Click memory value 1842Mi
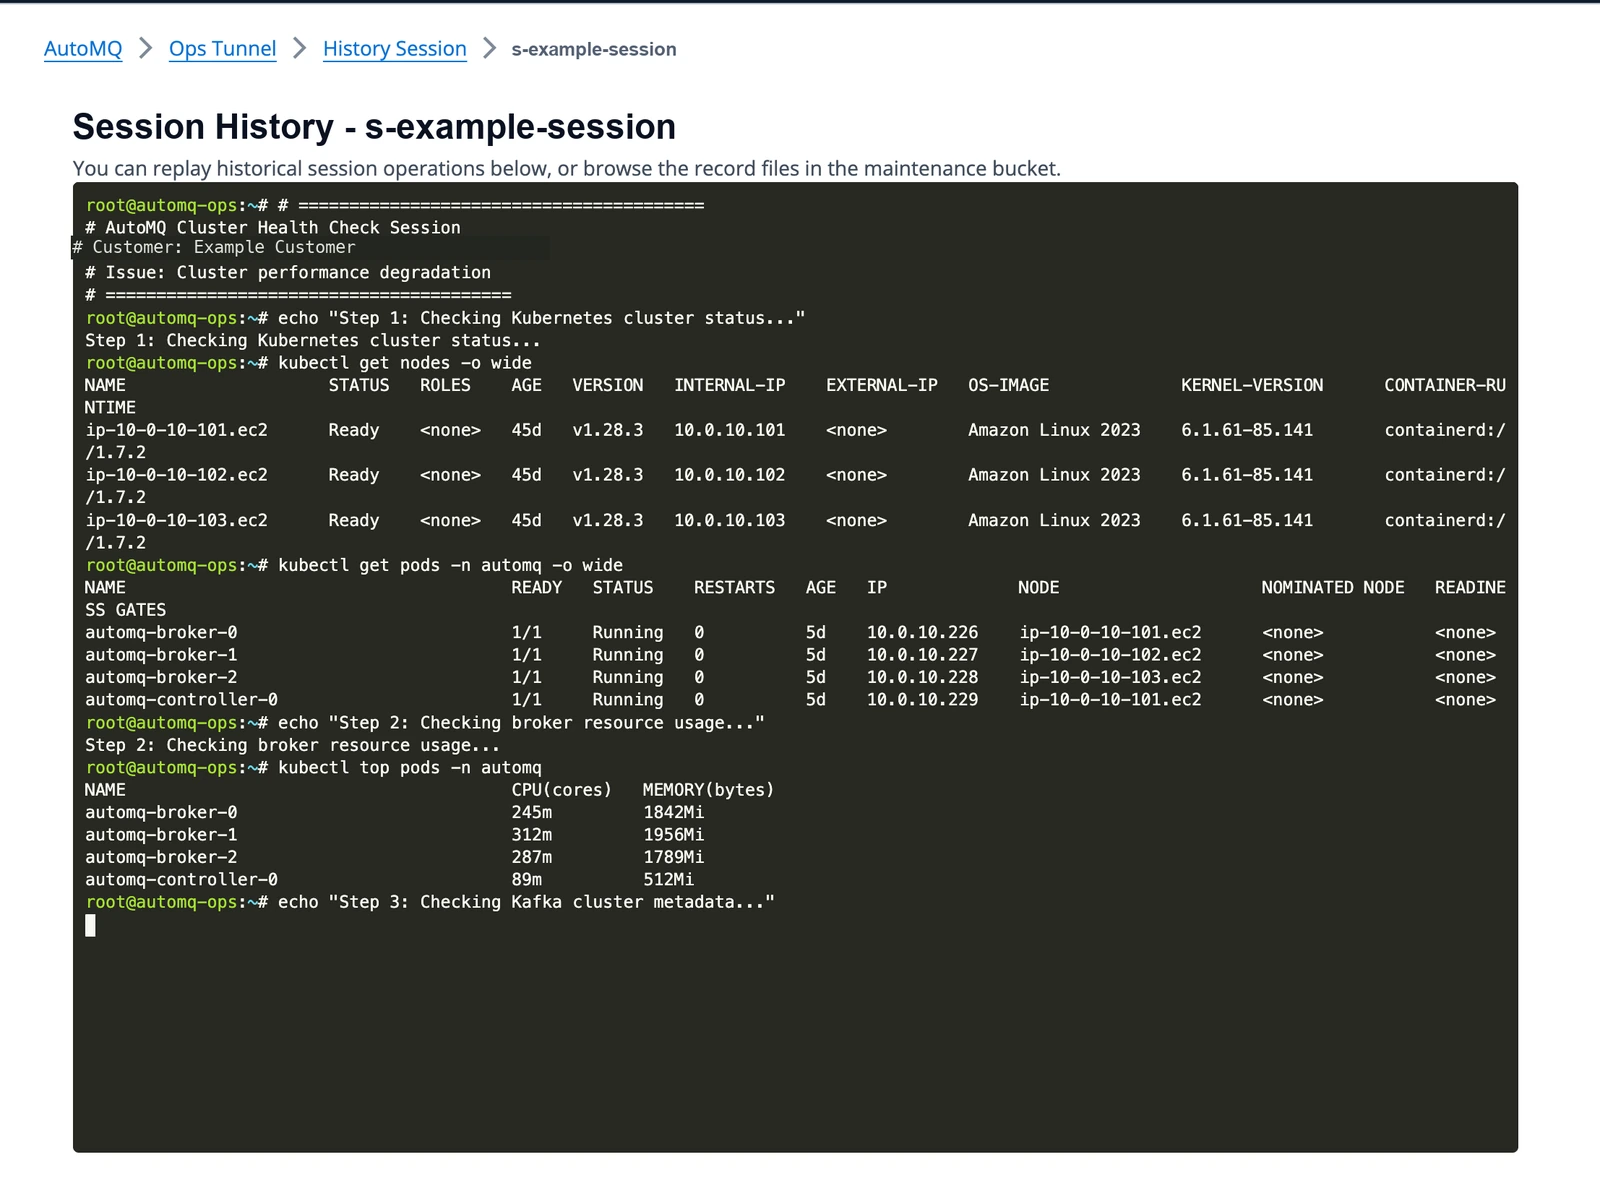 [674, 812]
